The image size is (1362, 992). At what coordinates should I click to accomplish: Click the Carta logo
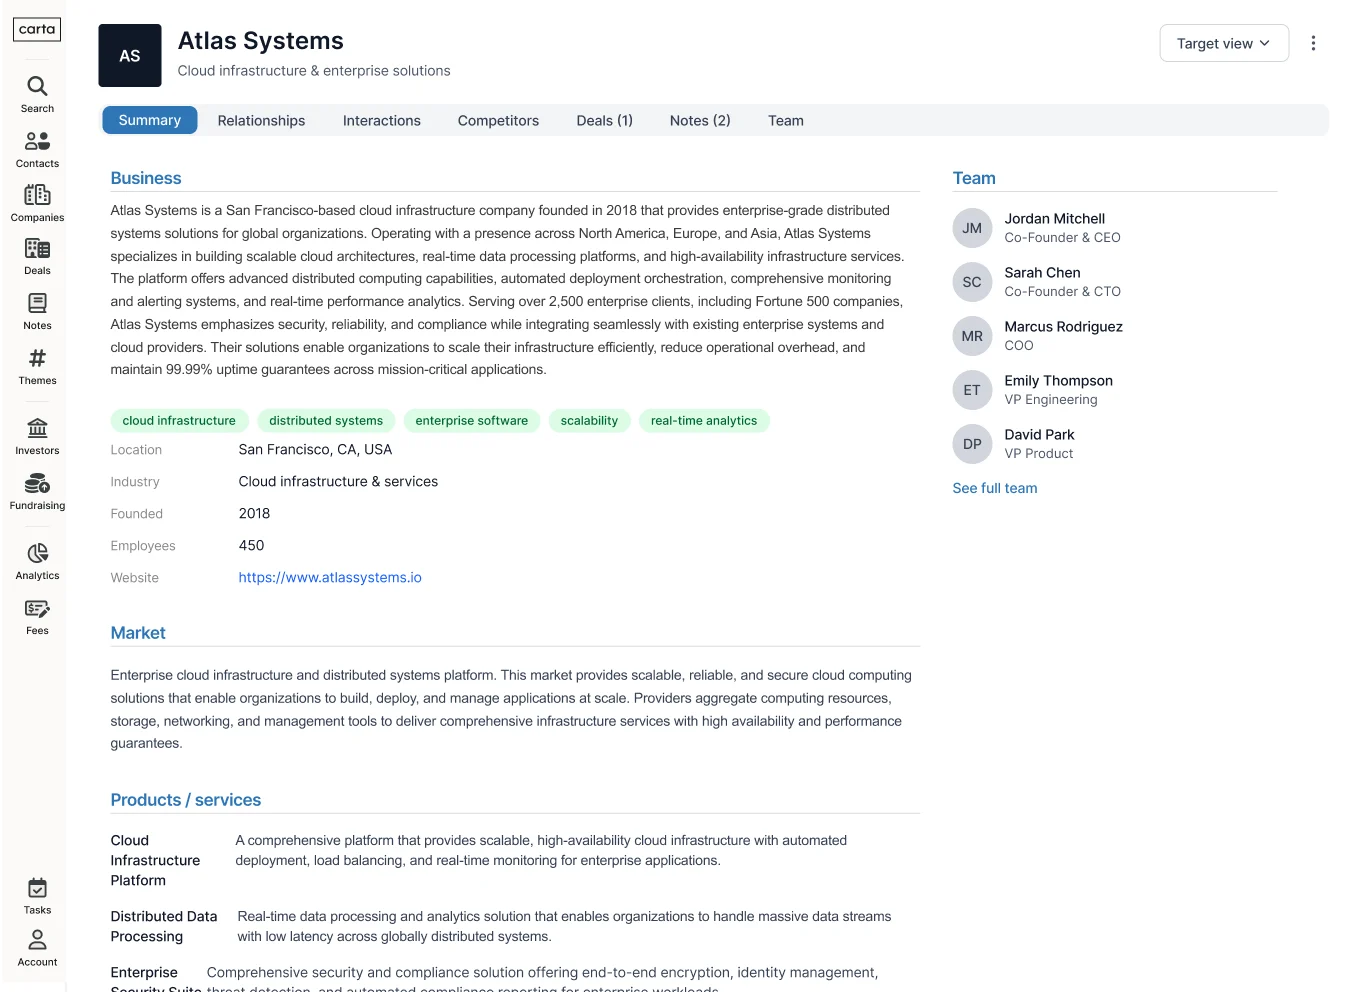point(37,29)
